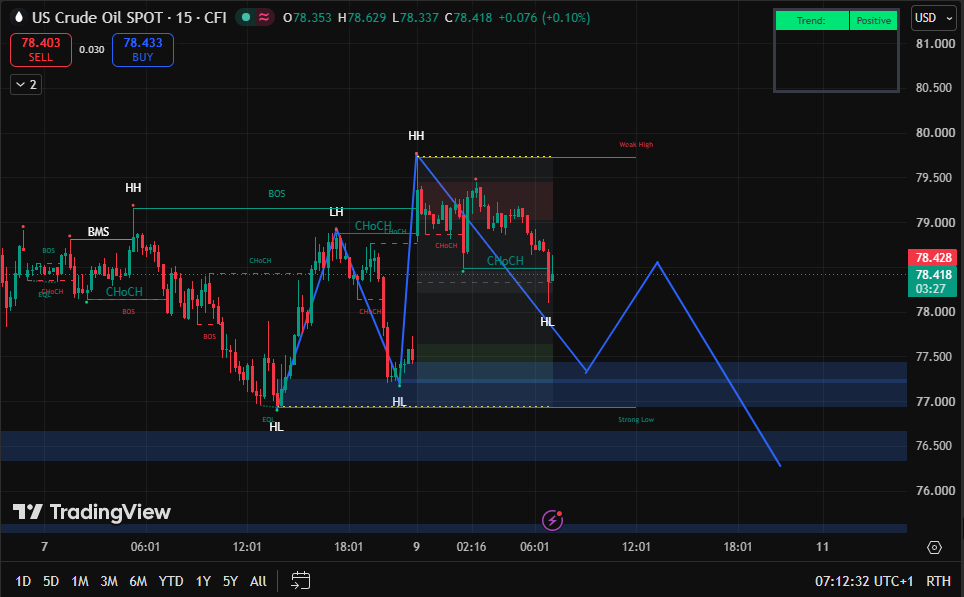Click the SELL 78.403 button
This screenshot has height=597, width=964.
click(41, 50)
